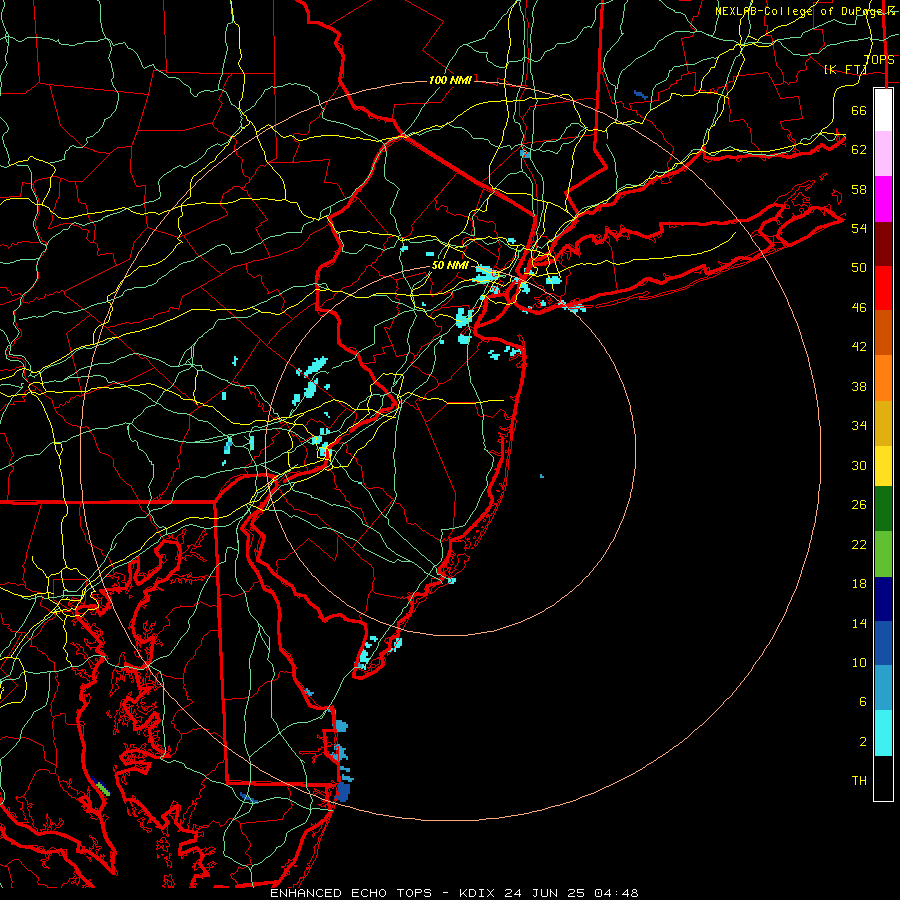Image resolution: width=900 pixels, height=900 pixels.
Task: Click the 'TOPS' legend heading
Action: tap(879, 60)
